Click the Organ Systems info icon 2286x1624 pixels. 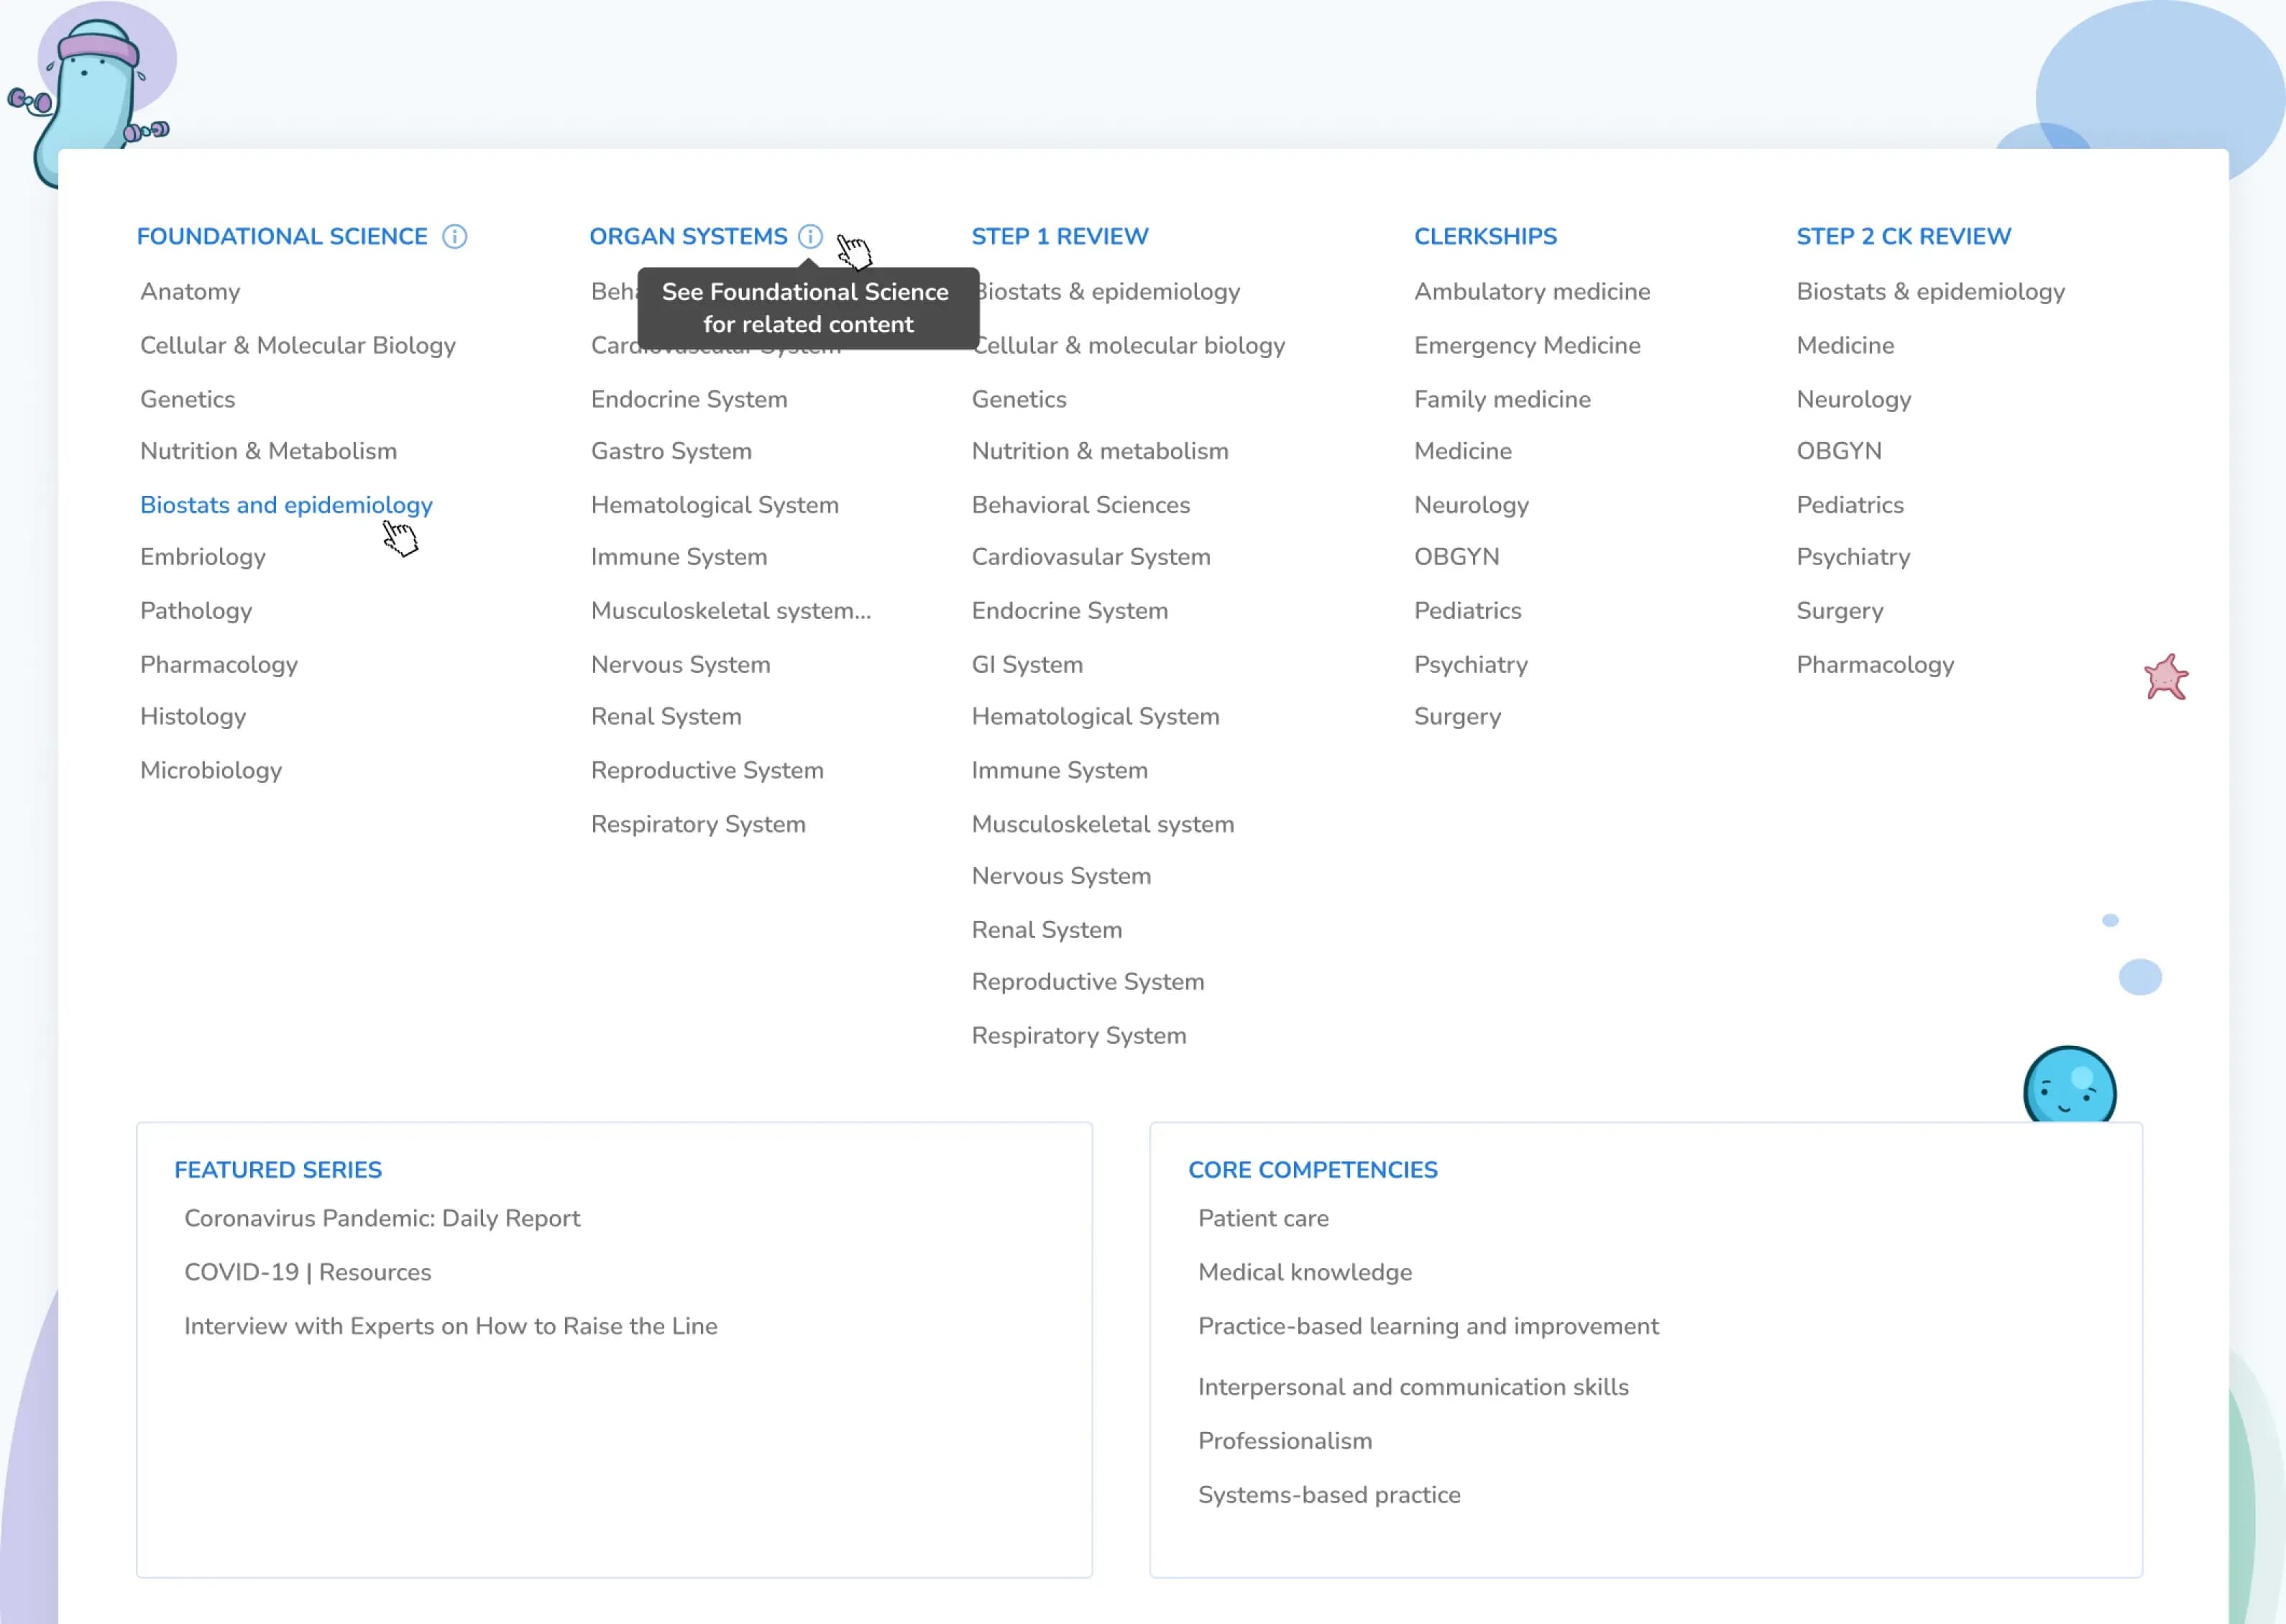[x=810, y=237]
